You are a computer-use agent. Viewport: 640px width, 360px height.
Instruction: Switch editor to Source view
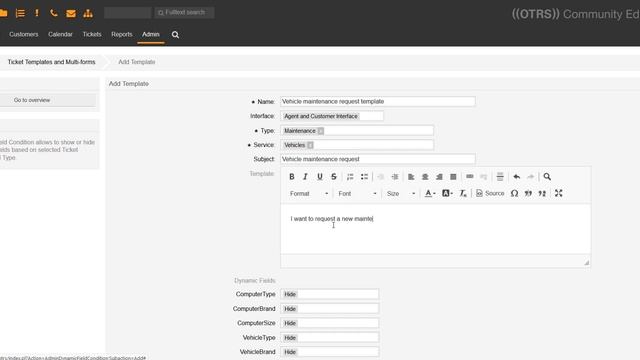pos(490,193)
